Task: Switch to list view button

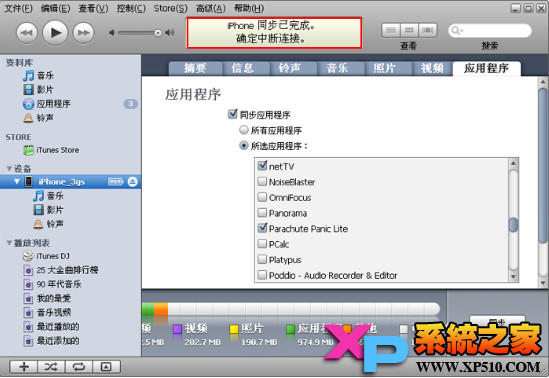Action: 391,30
